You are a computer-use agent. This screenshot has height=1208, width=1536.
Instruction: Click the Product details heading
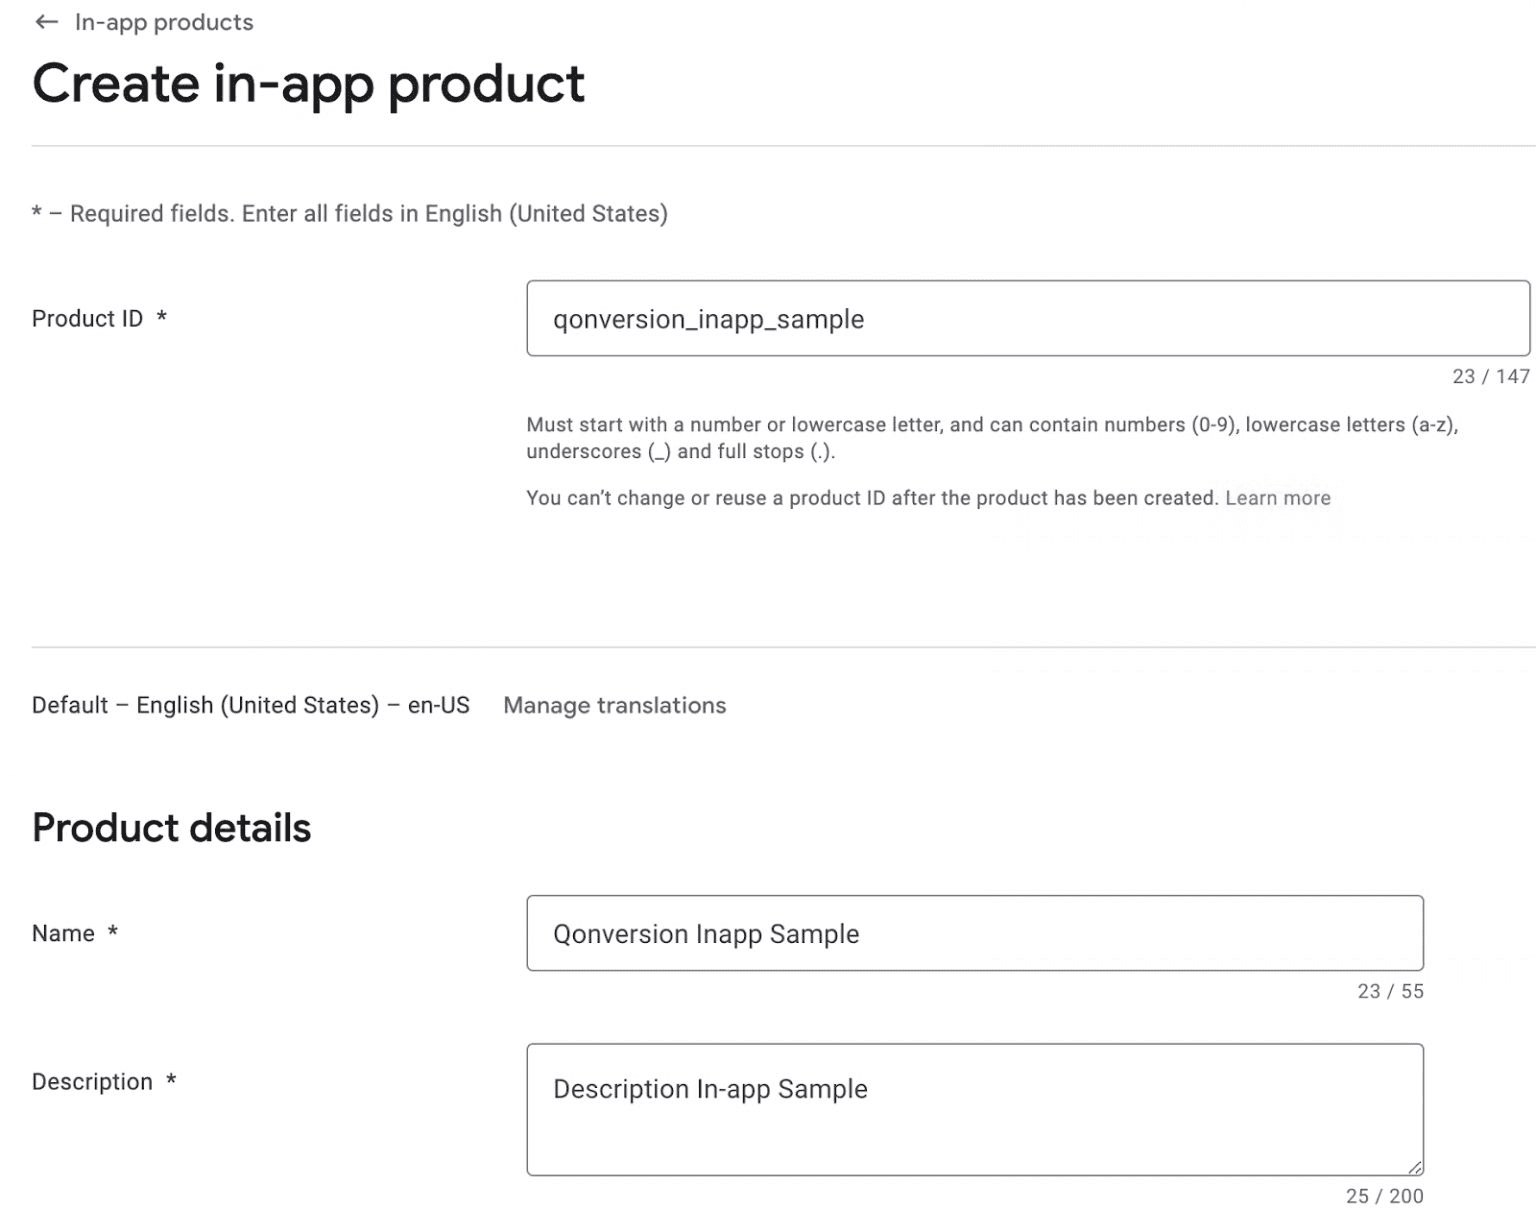(171, 826)
